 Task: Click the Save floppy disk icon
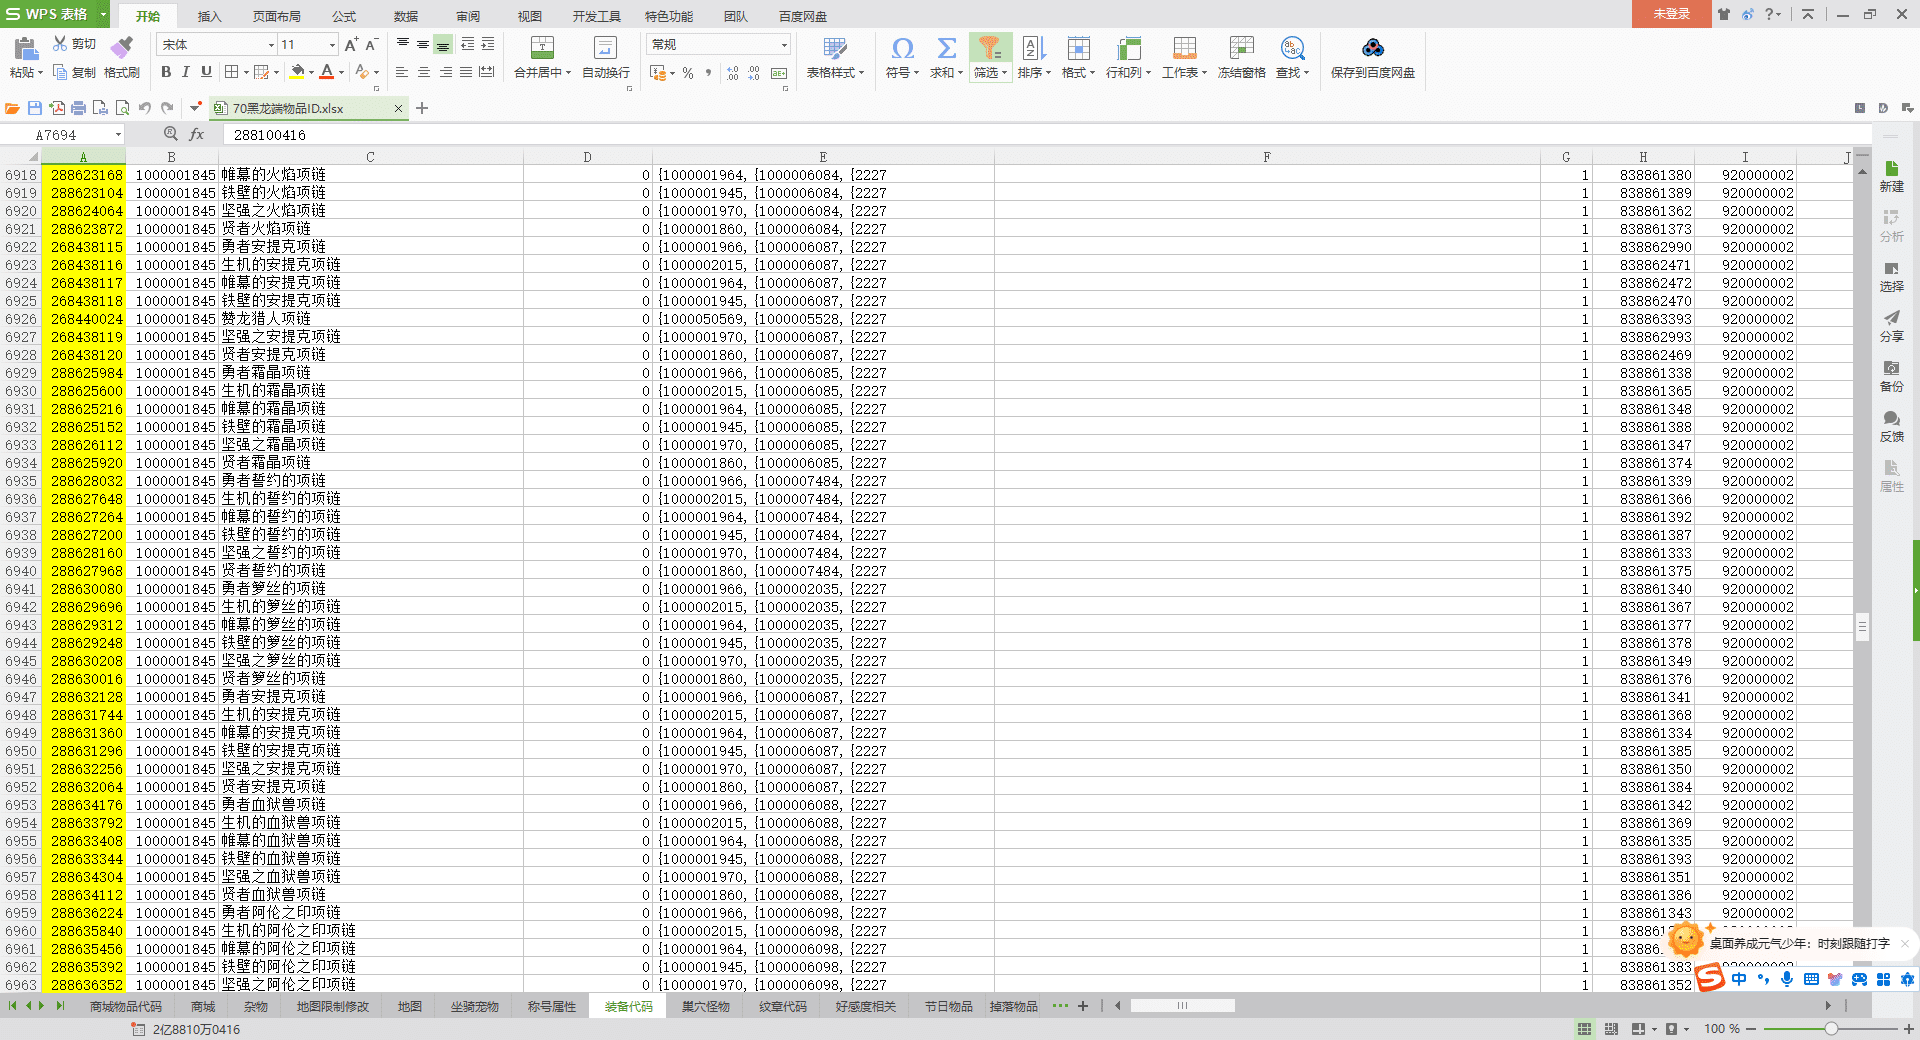coord(34,108)
